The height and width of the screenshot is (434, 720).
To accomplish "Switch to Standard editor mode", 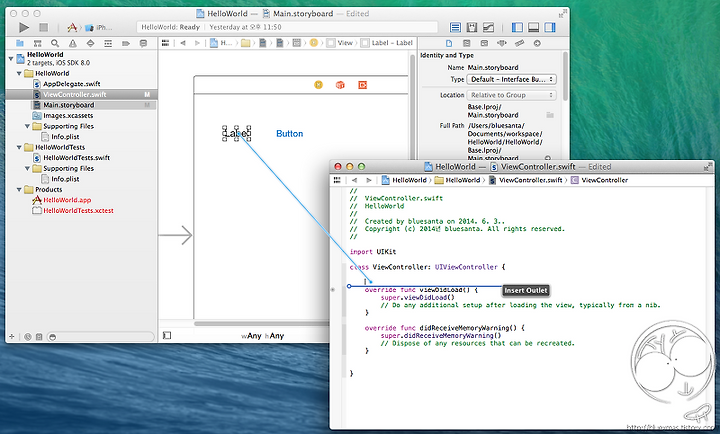I will (455, 28).
